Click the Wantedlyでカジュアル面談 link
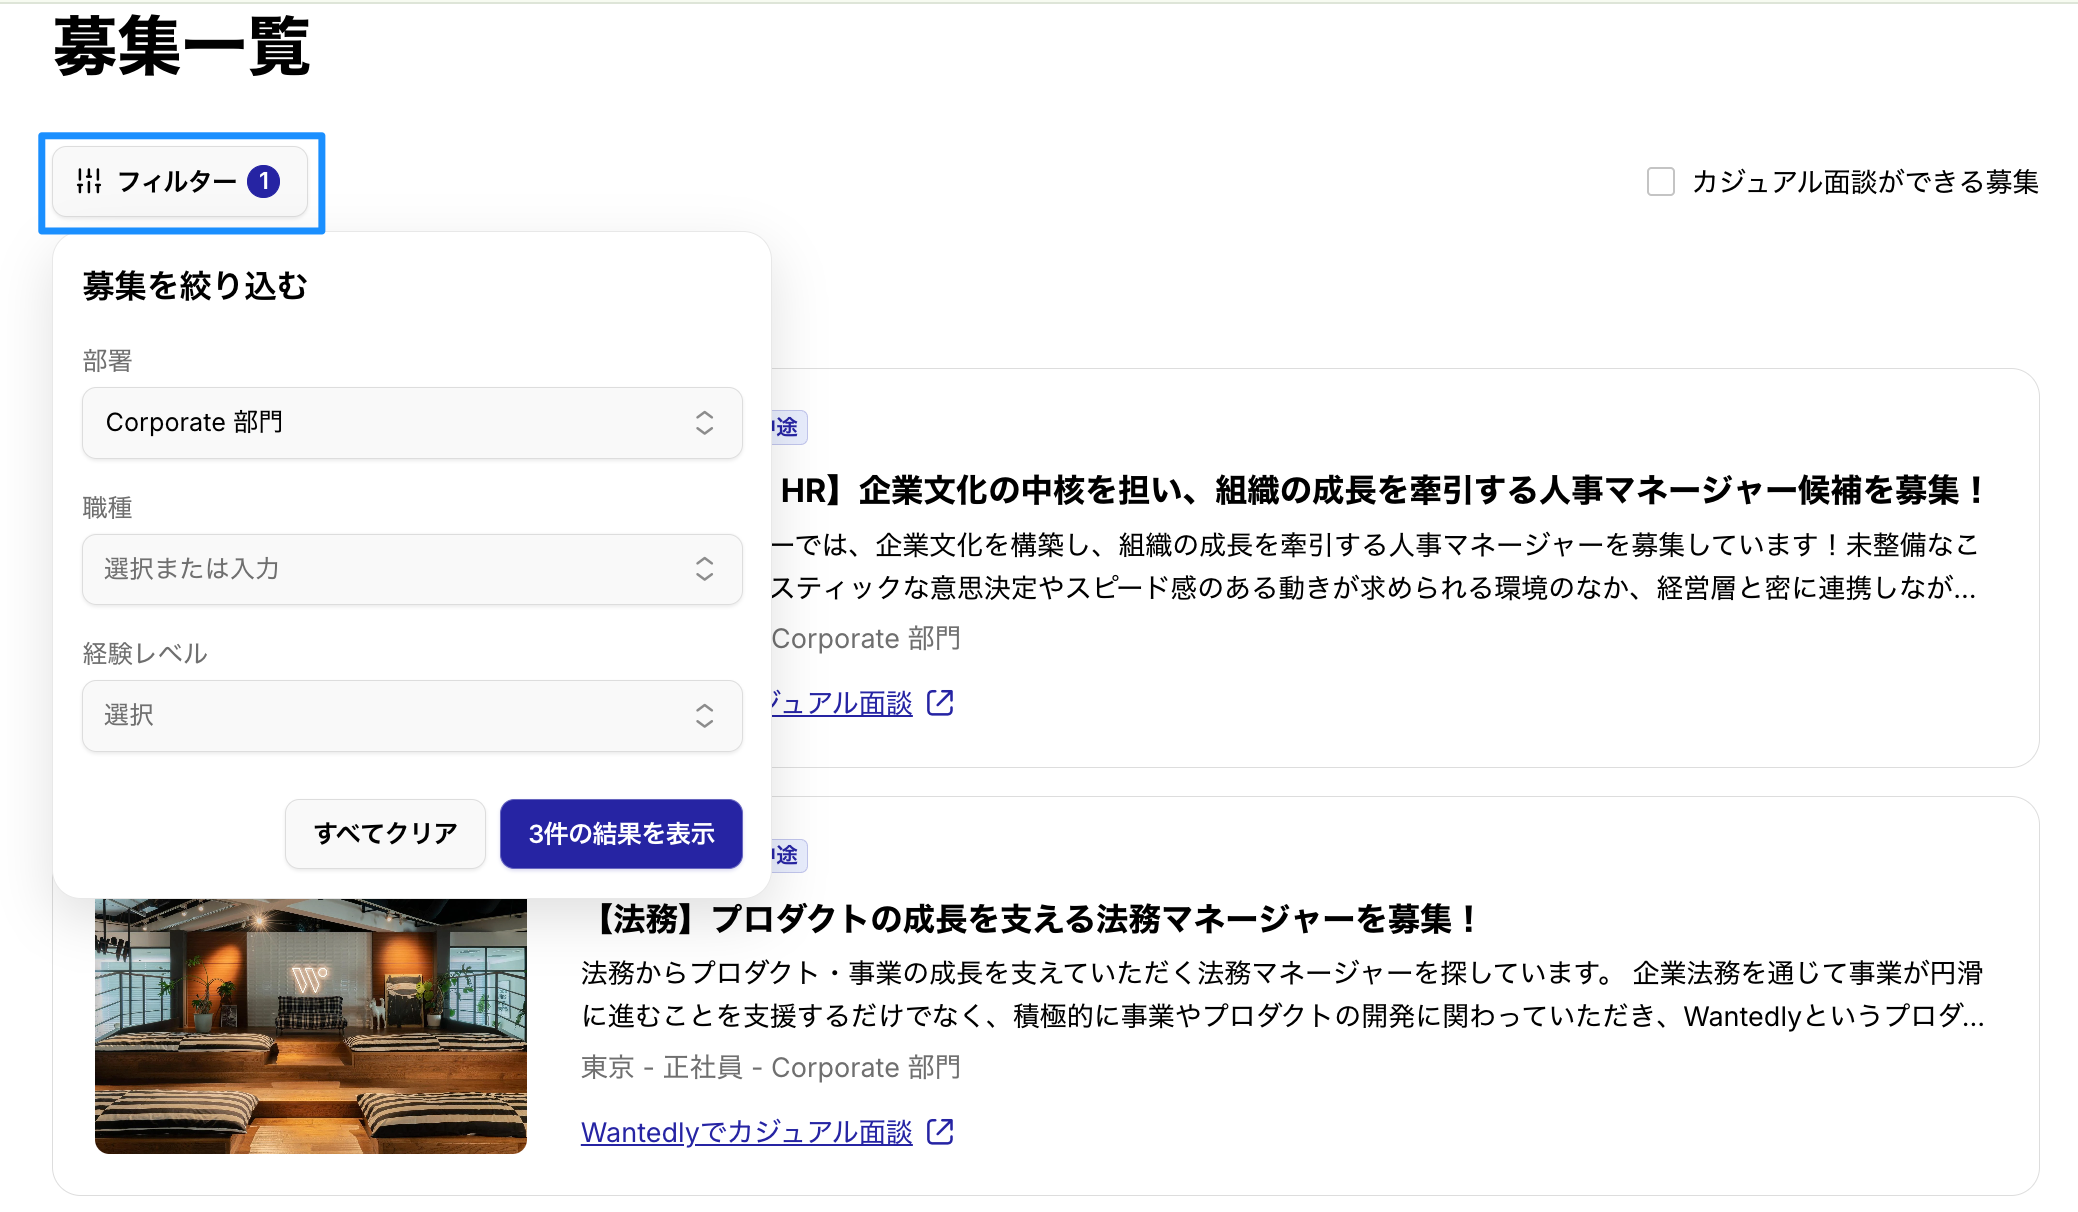 click(x=746, y=1132)
